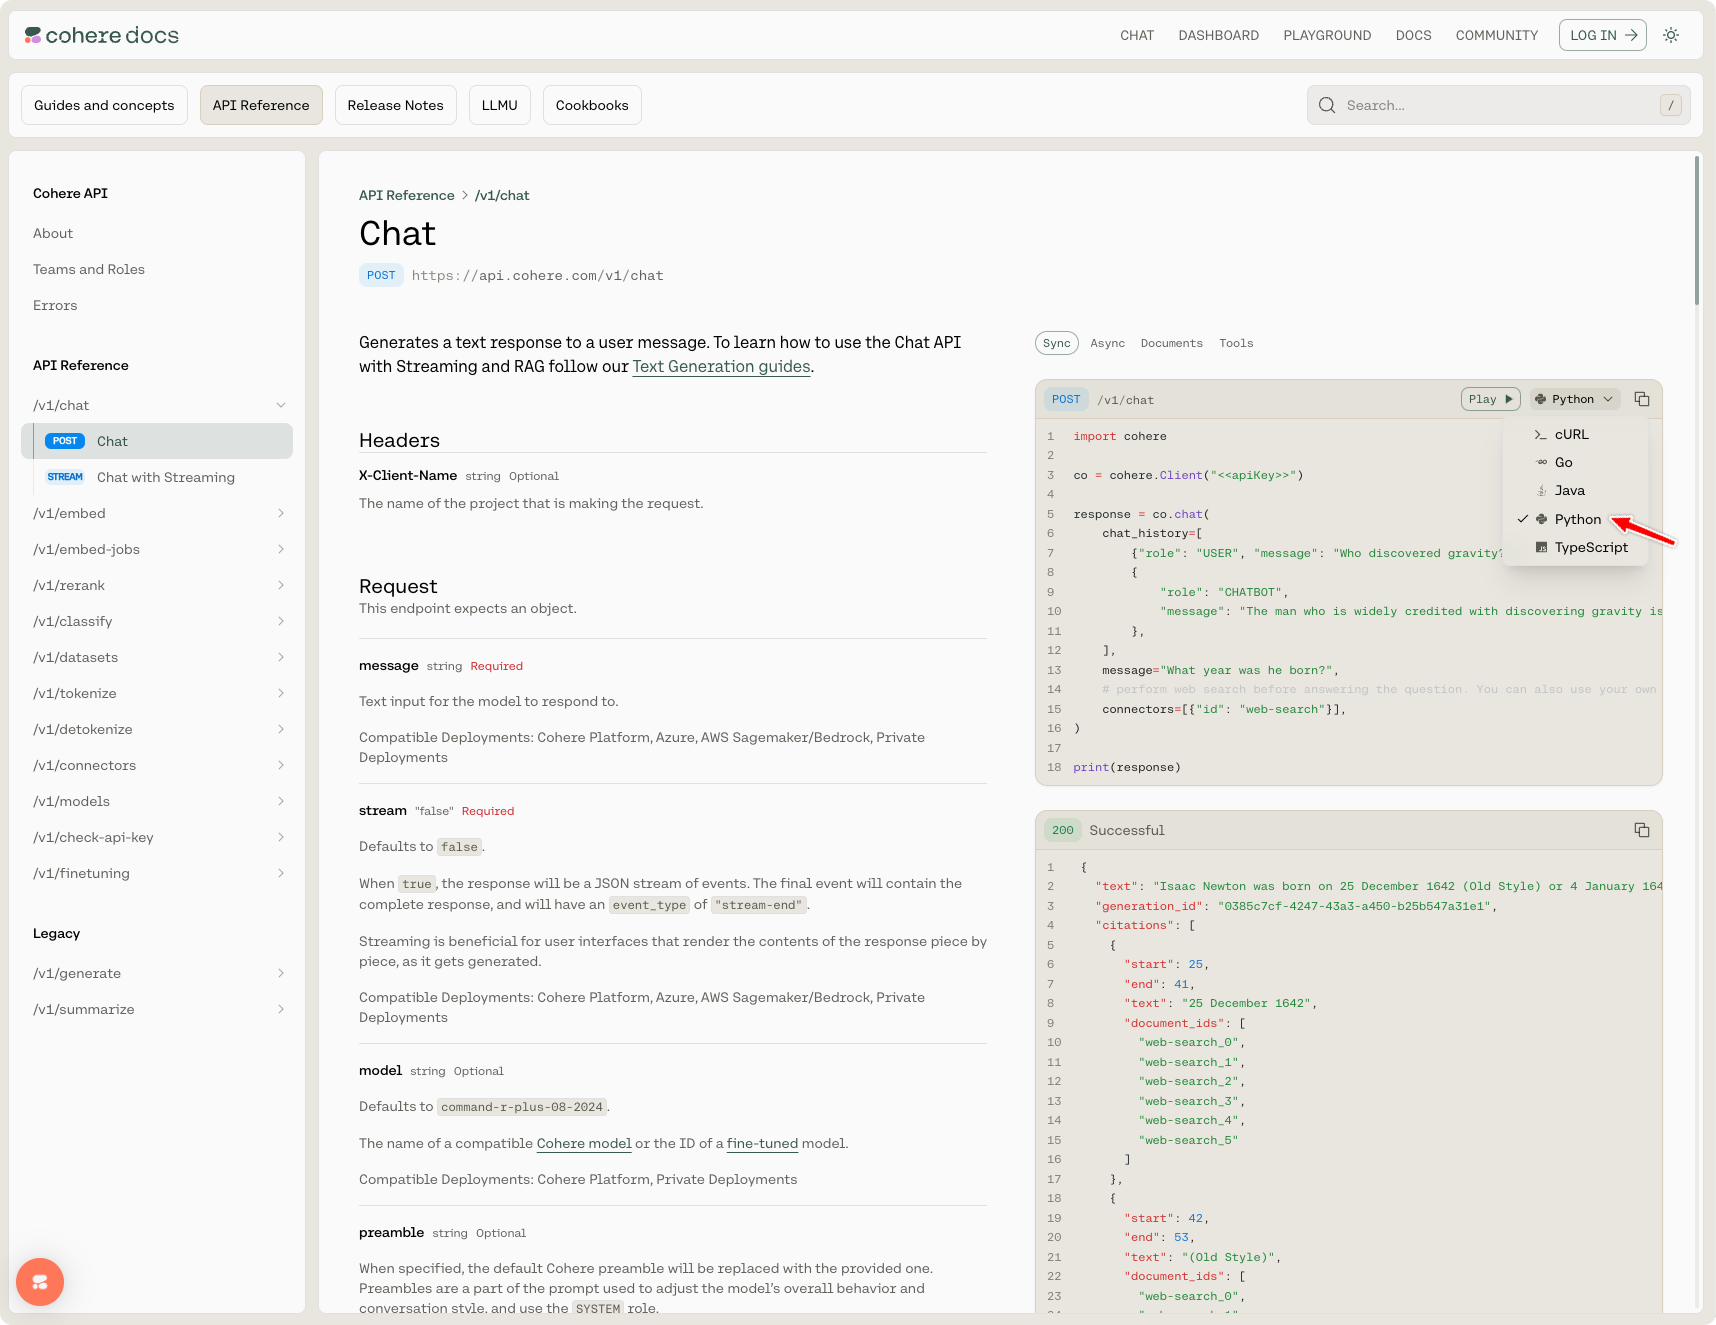Select the TypeScript language option
Viewport: 1716px width, 1325px height.
pos(1590,548)
